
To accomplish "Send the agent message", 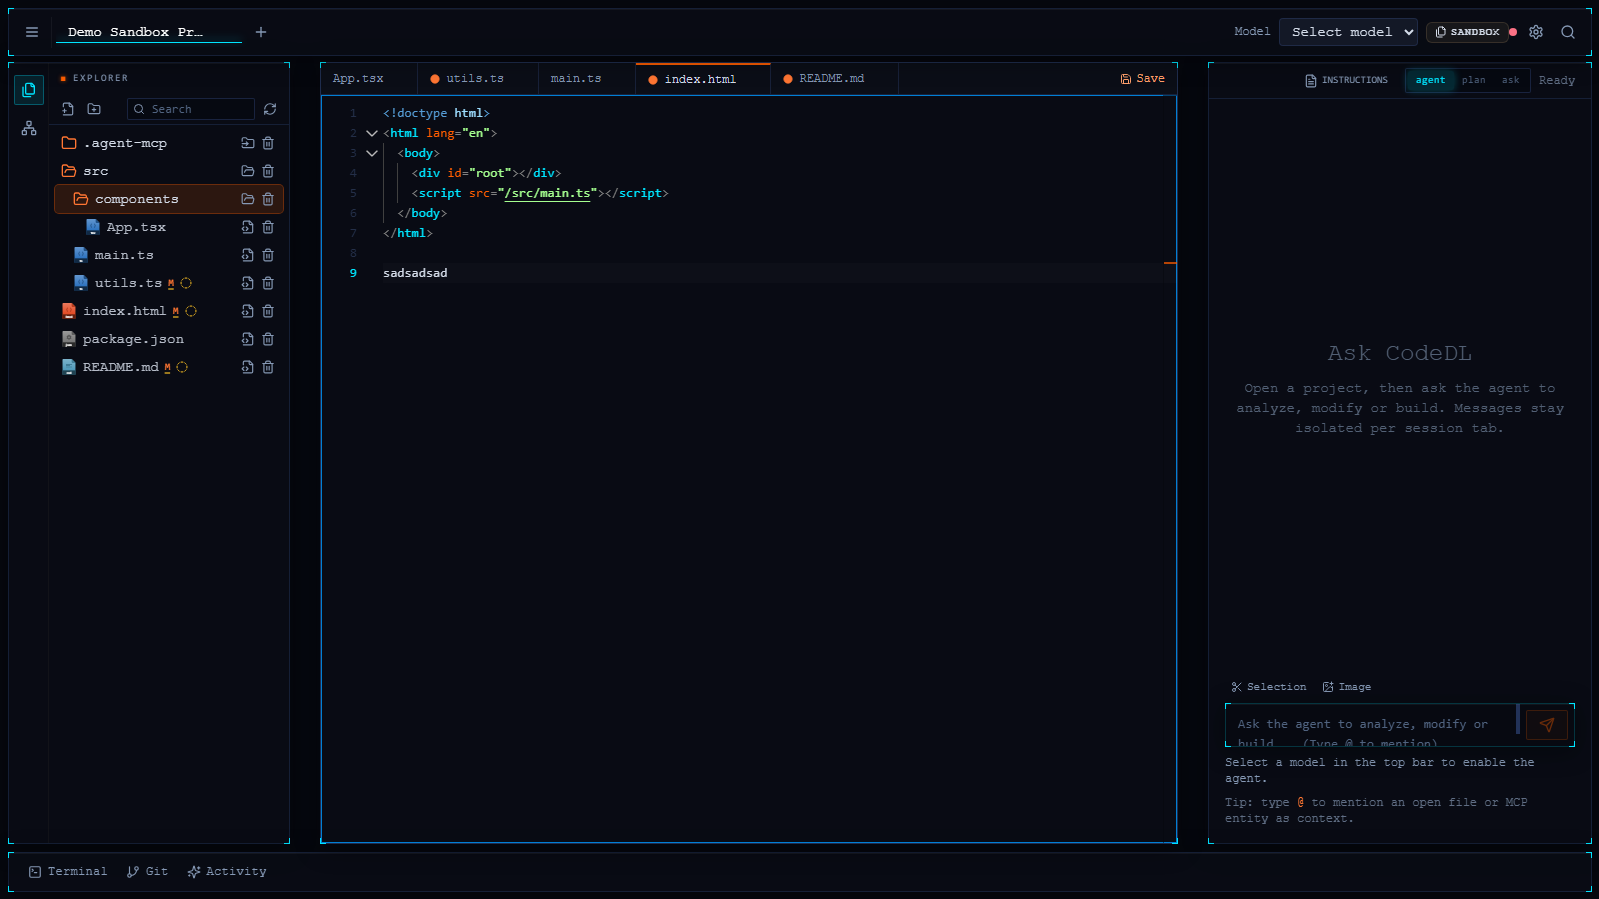I will tap(1547, 725).
